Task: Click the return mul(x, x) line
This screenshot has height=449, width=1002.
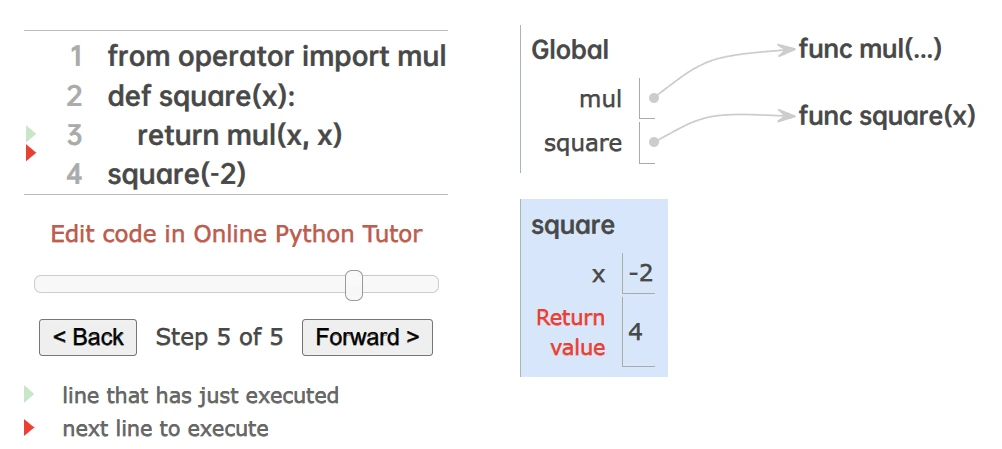Action: pyautogui.click(x=240, y=135)
